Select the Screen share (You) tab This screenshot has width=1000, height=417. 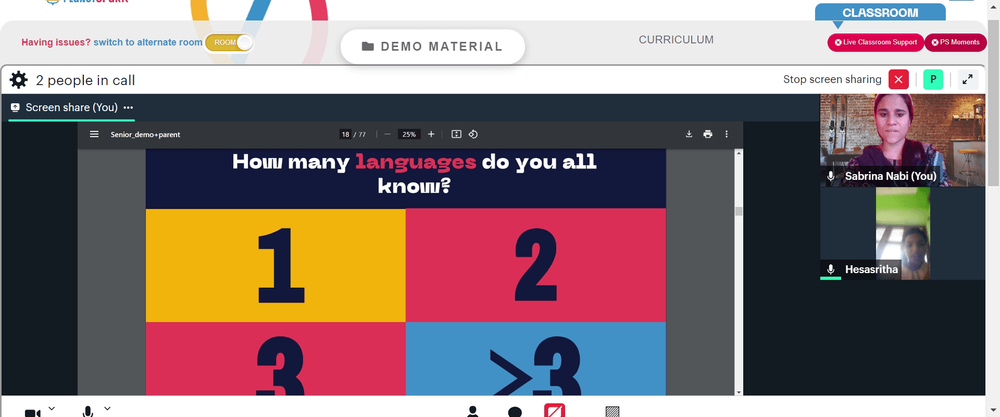[71, 108]
